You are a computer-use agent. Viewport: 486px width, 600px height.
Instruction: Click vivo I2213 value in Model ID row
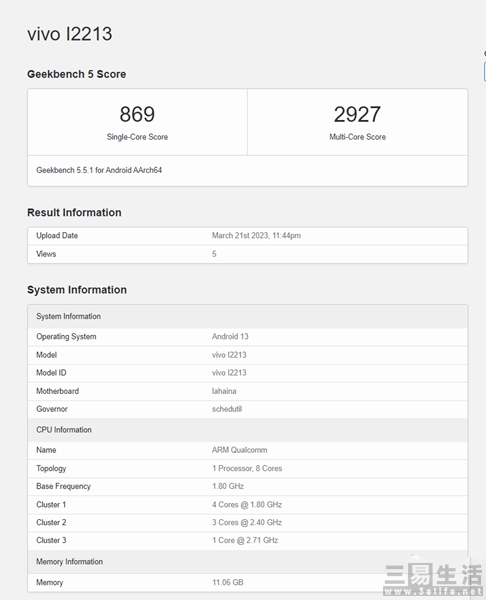[229, 373]
